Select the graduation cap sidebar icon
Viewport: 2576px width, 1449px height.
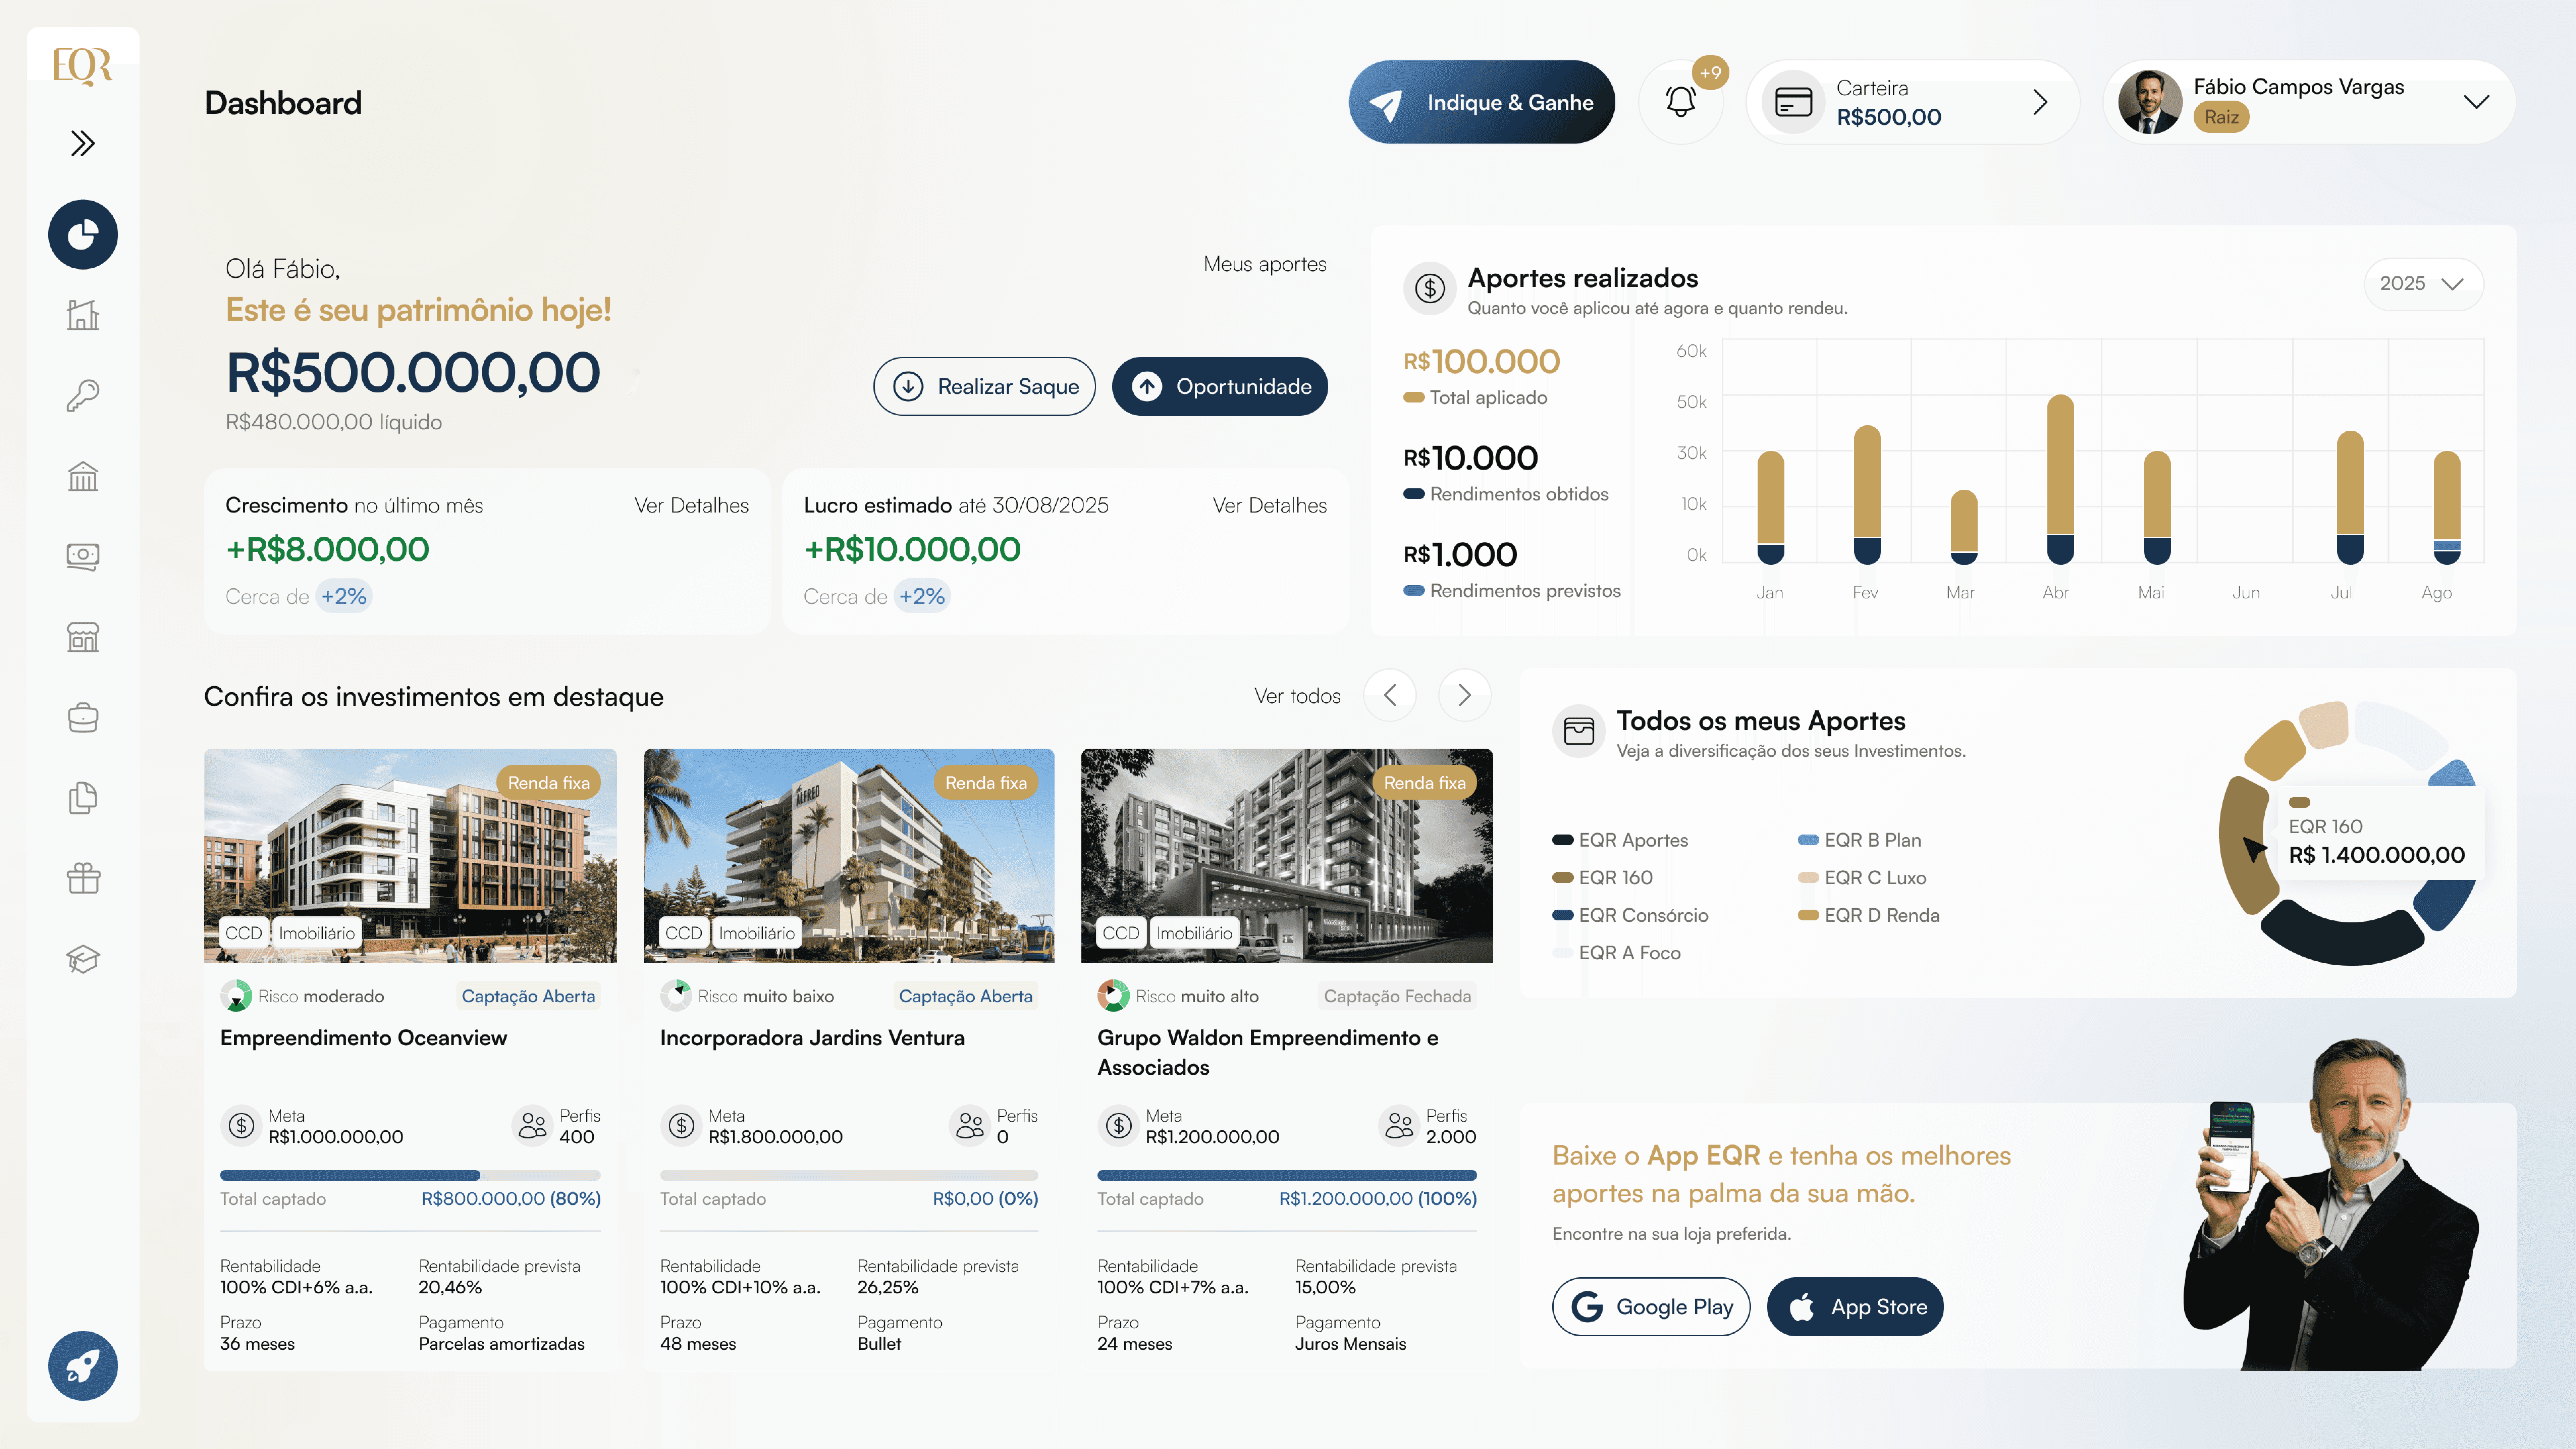pos(83,959)
